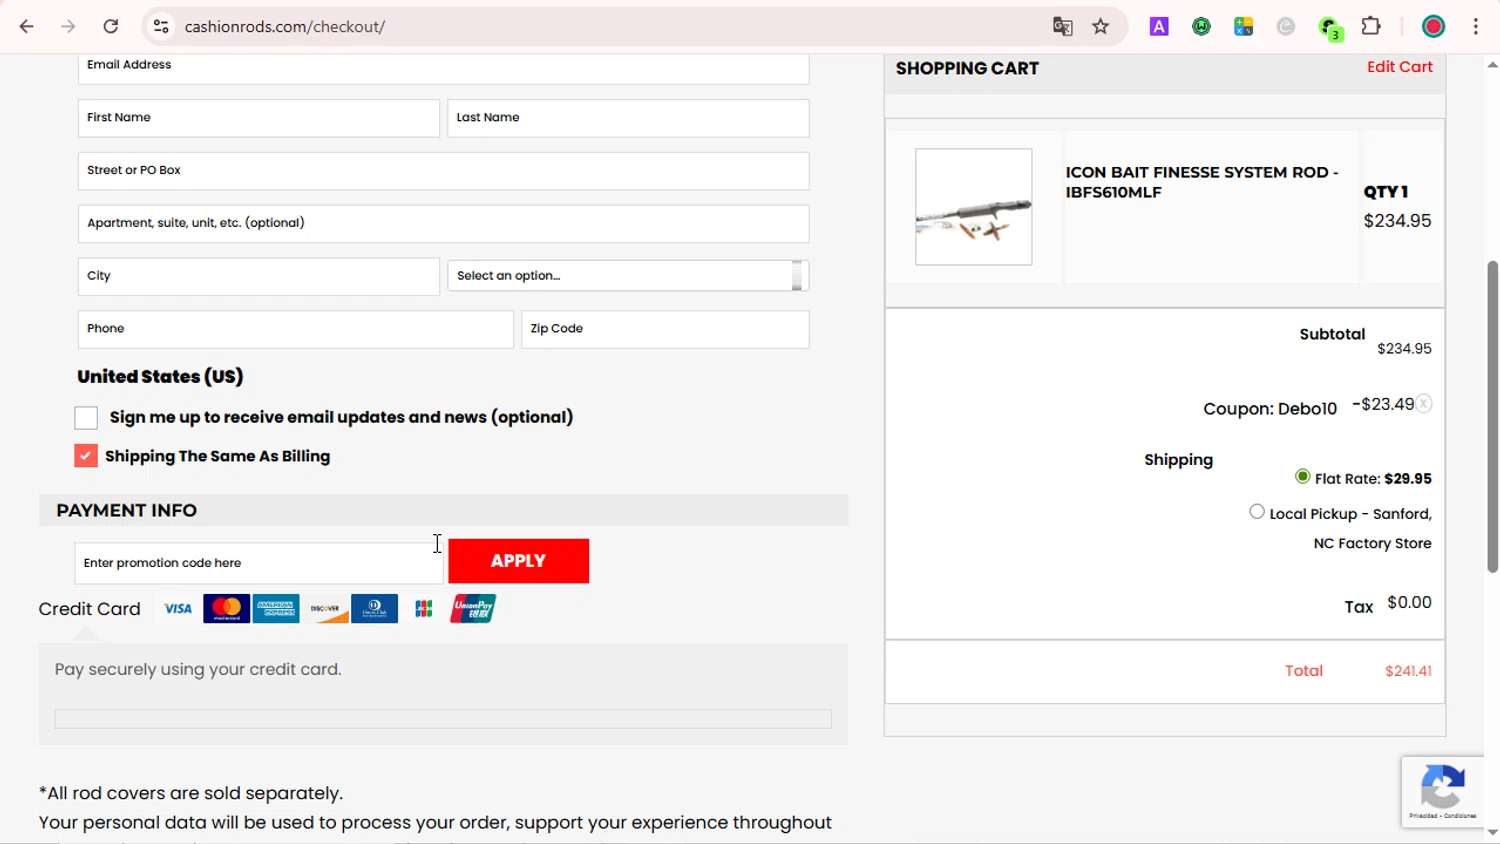The width and height of the screenshot is (1500, 844).
Task: Click the Street or PO Box field
Action: point(443,171)
